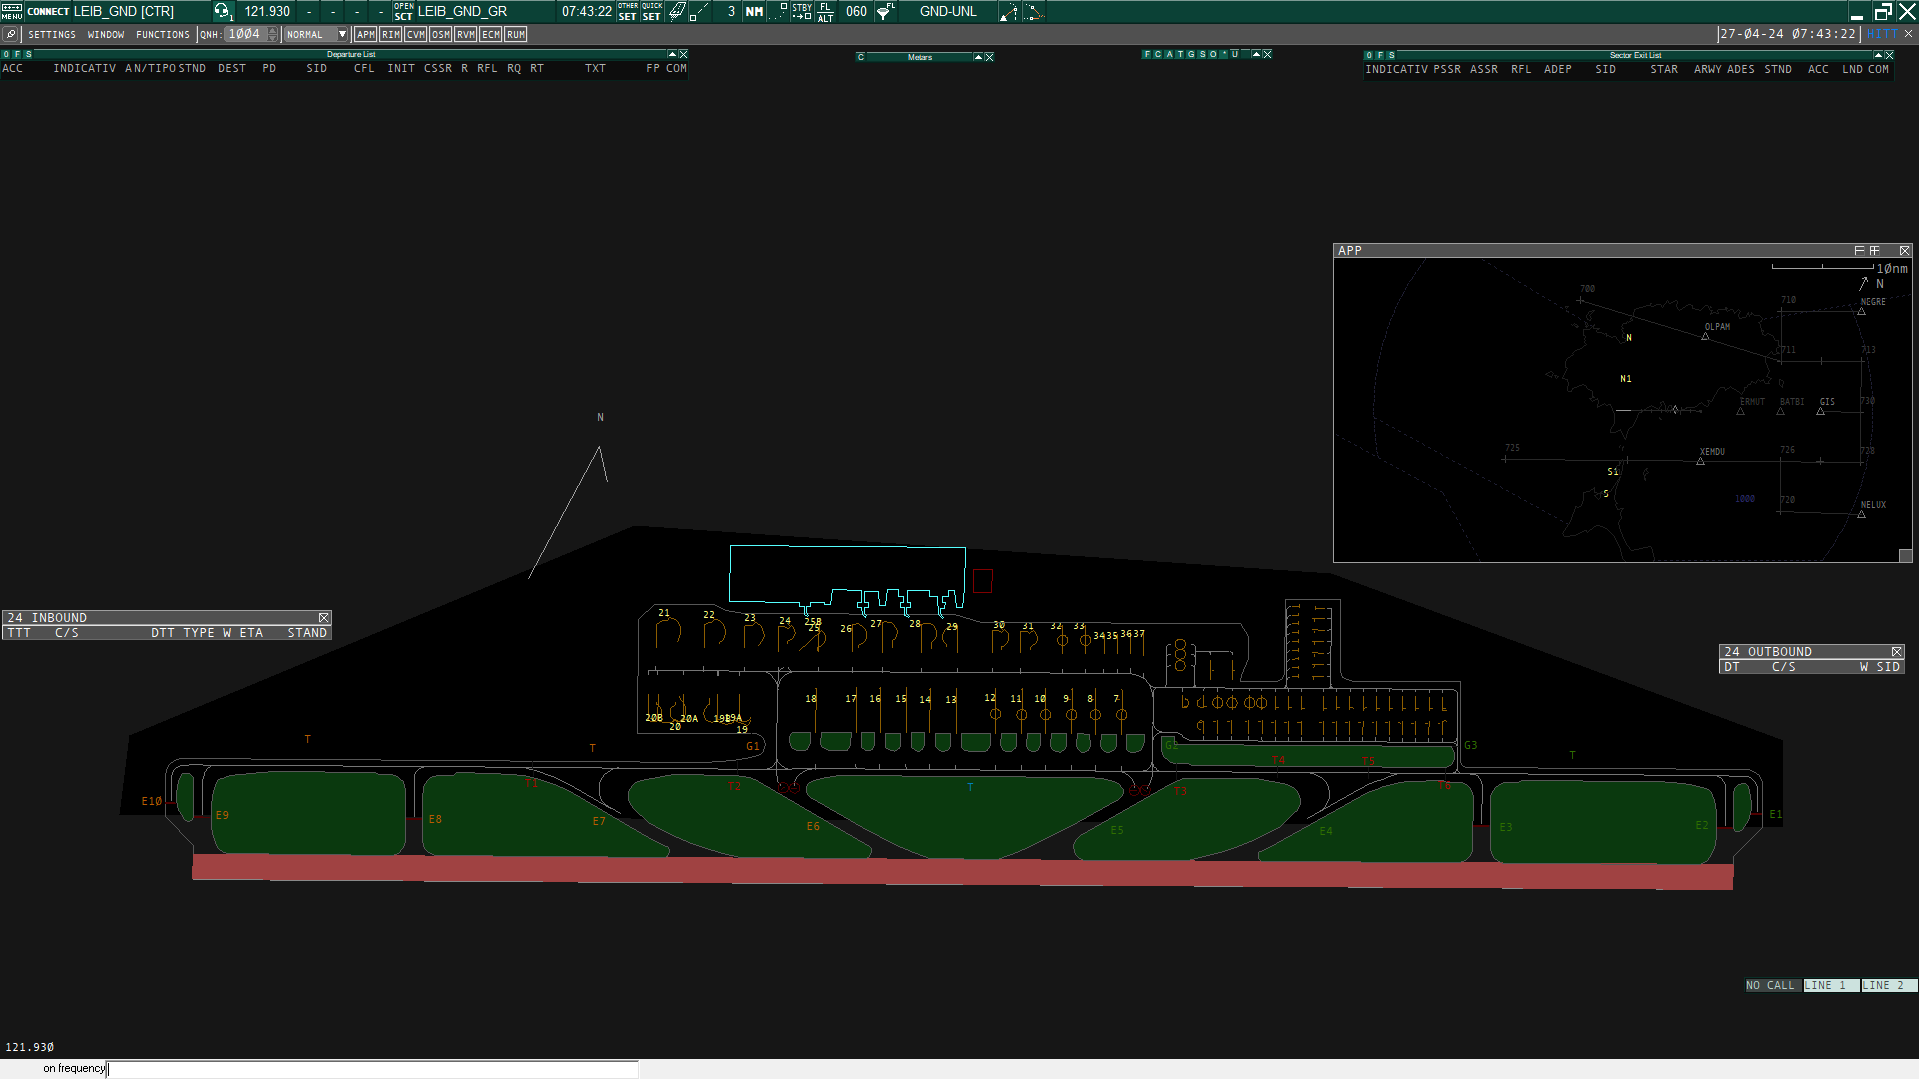Click the S button in Departure List
Viewport: 1919px width, 1079px height.
(x=28, y=54)
